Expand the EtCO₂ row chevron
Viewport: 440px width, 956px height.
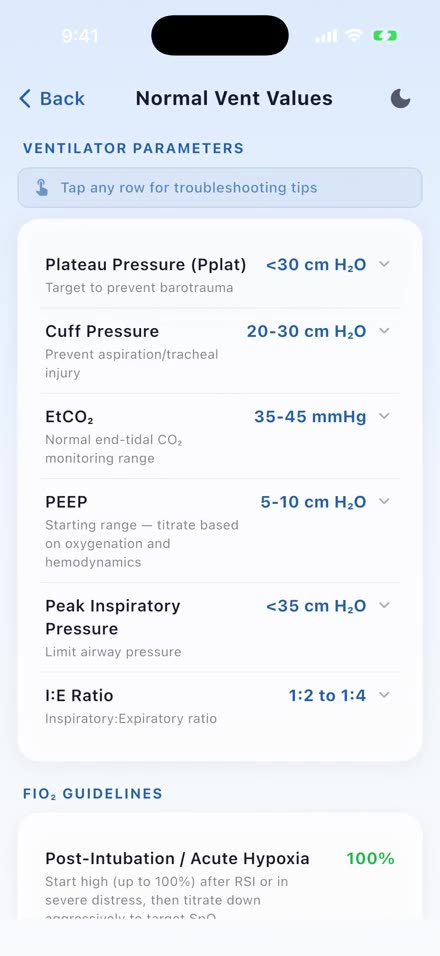tap(384, 416)
